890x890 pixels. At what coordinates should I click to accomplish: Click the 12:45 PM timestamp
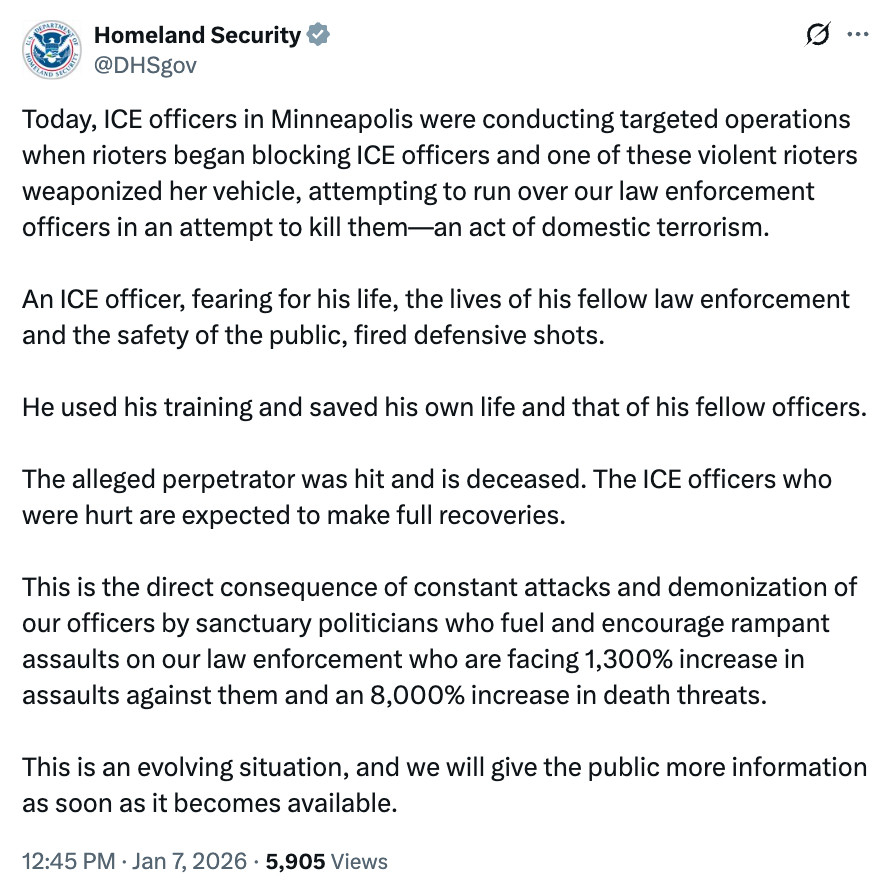(x=65, y=860)
